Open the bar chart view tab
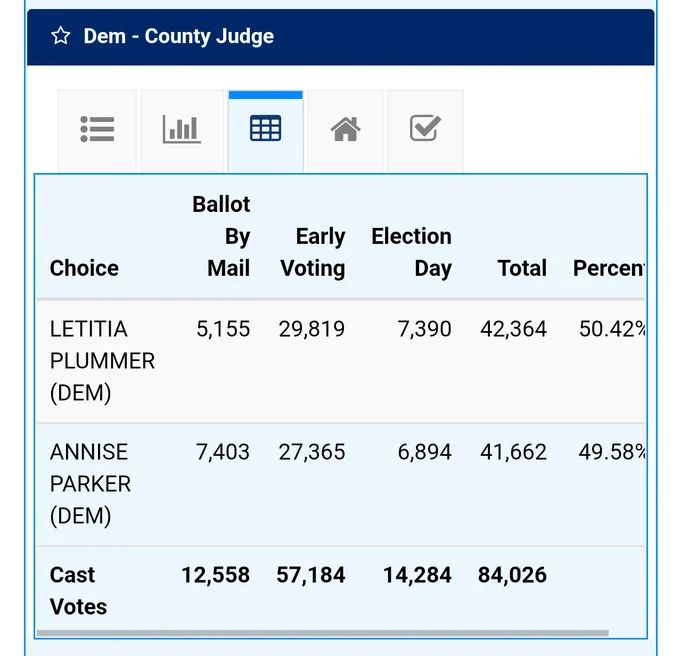 tap(182, 130)
